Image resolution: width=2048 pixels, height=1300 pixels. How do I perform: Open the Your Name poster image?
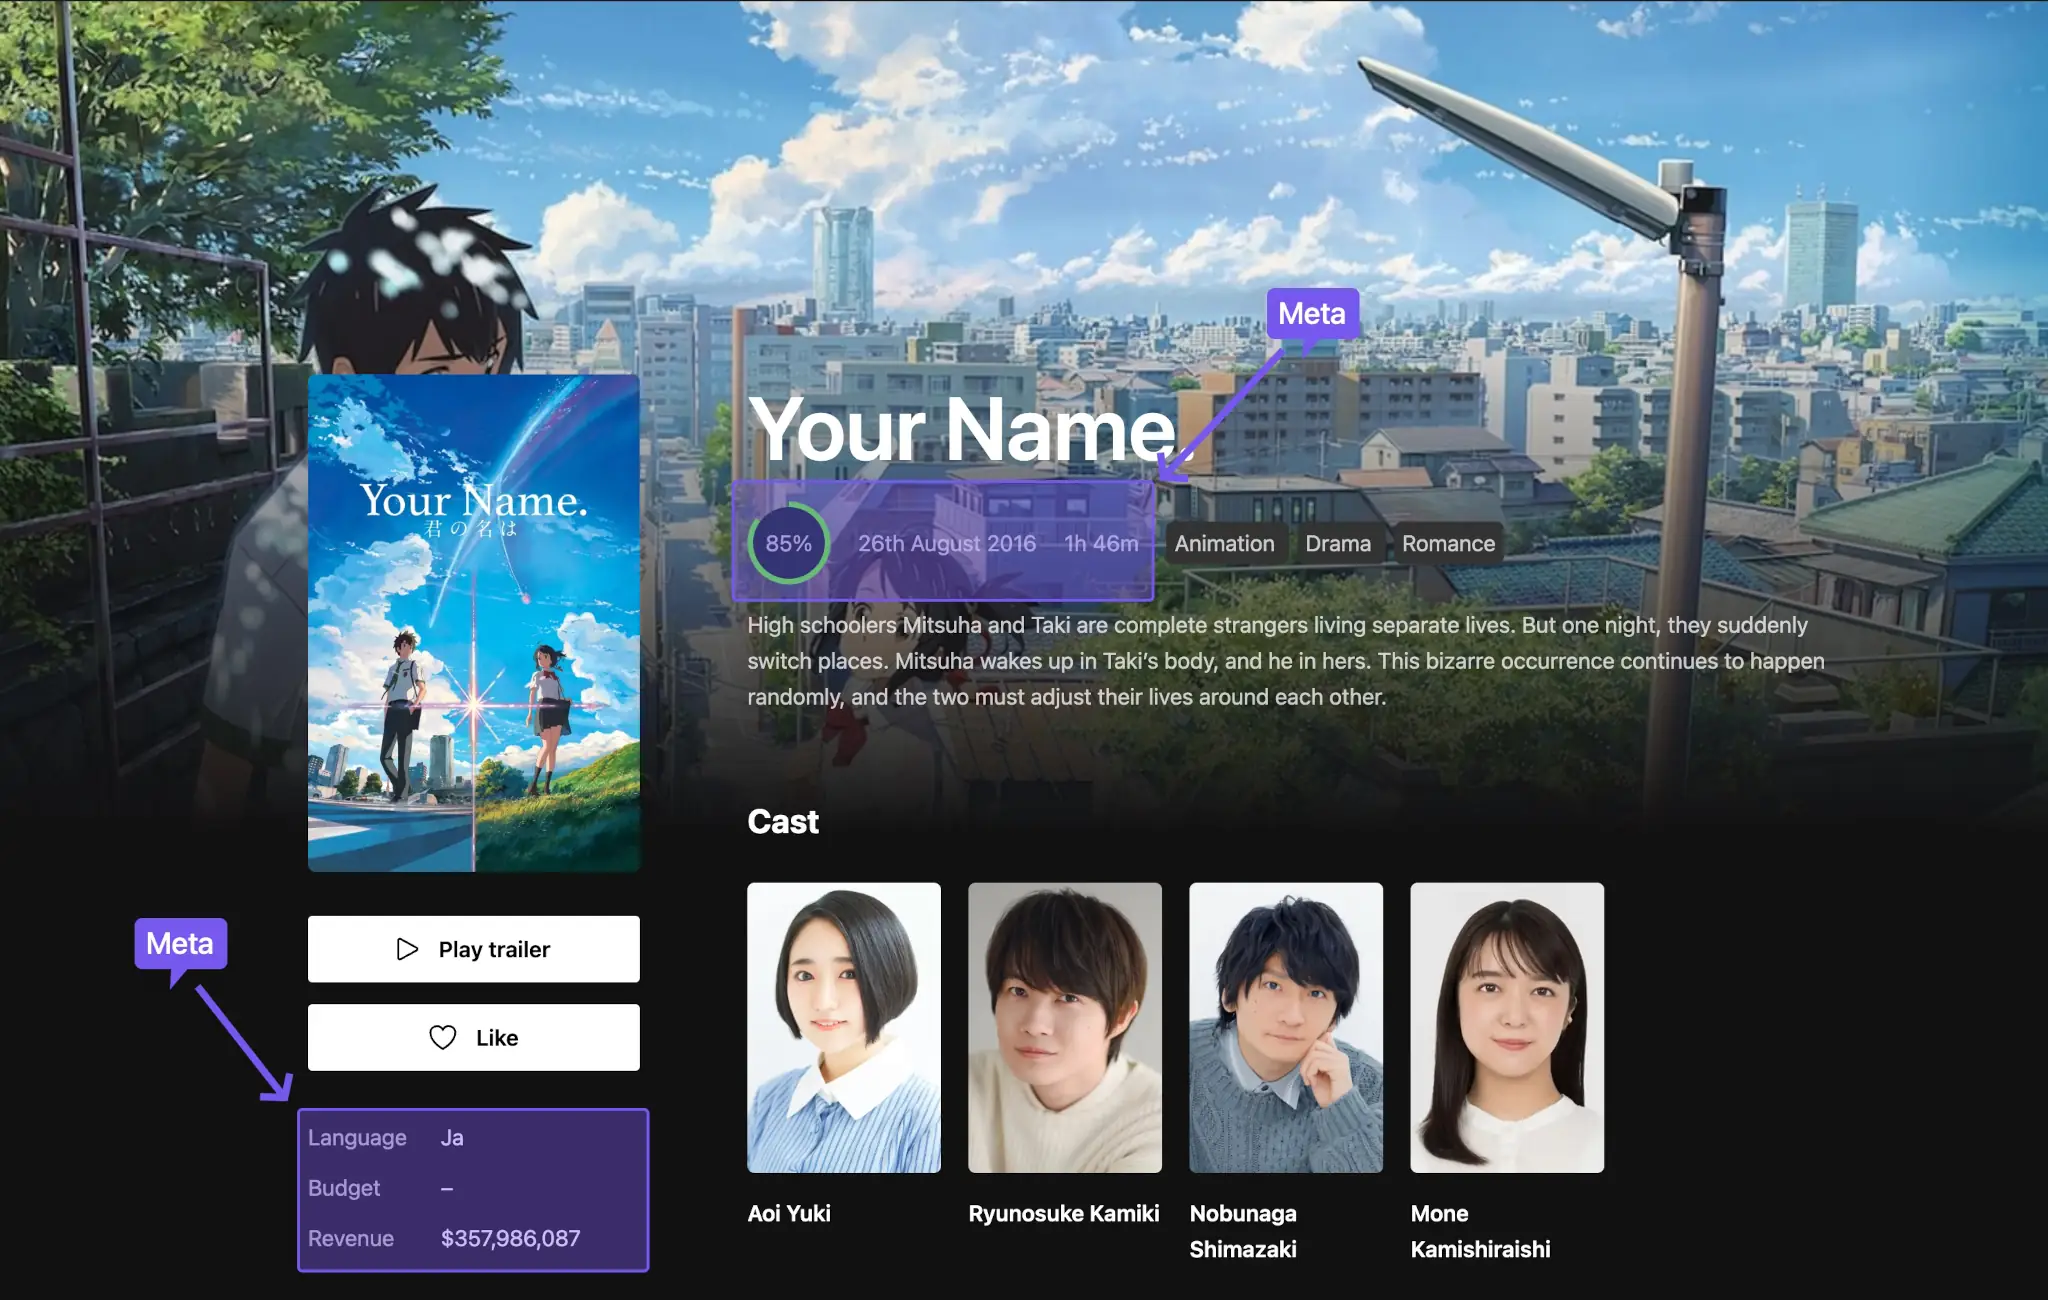click(x=474, y=623)
